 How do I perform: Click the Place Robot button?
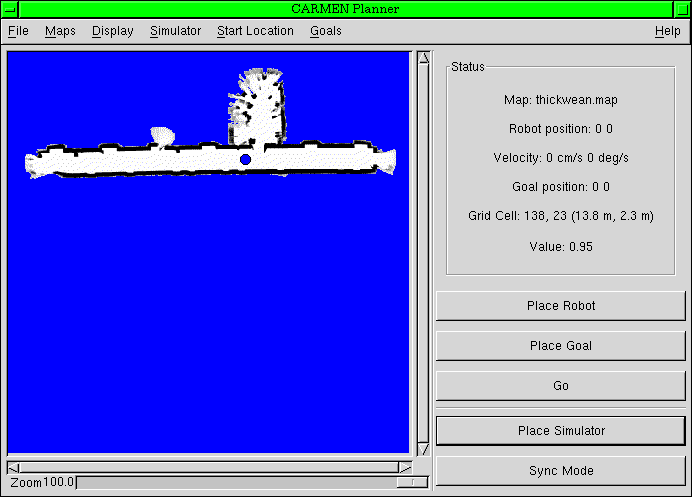(561, 306)
